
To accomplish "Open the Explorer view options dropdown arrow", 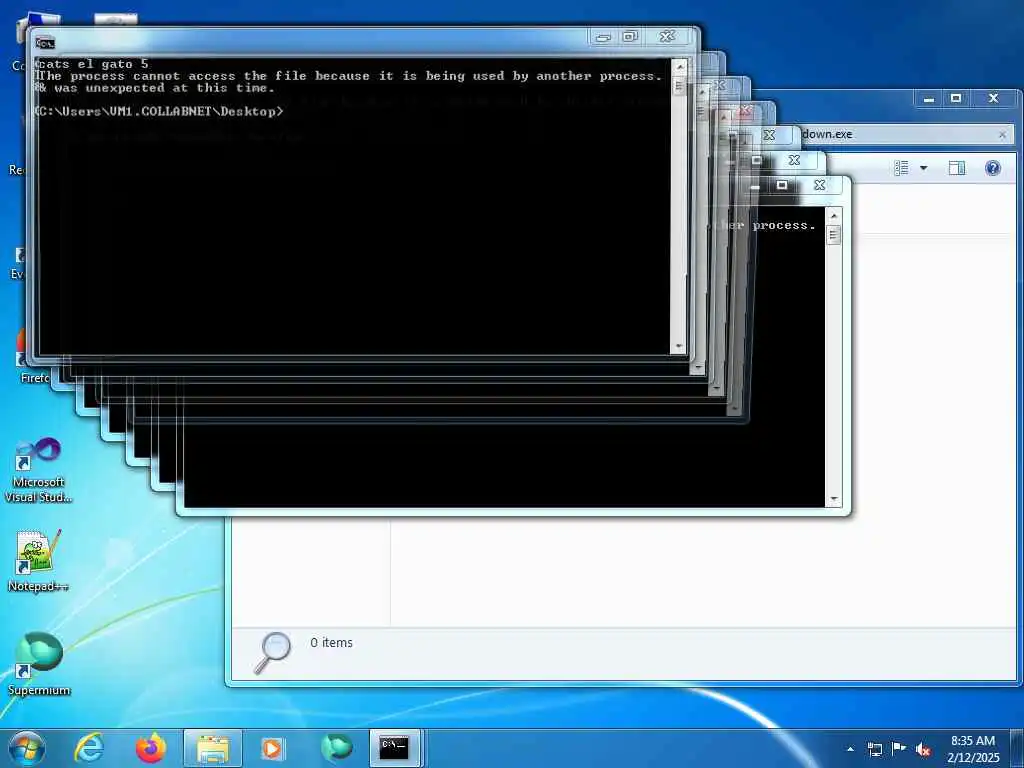I will click(x=923, y=168).
